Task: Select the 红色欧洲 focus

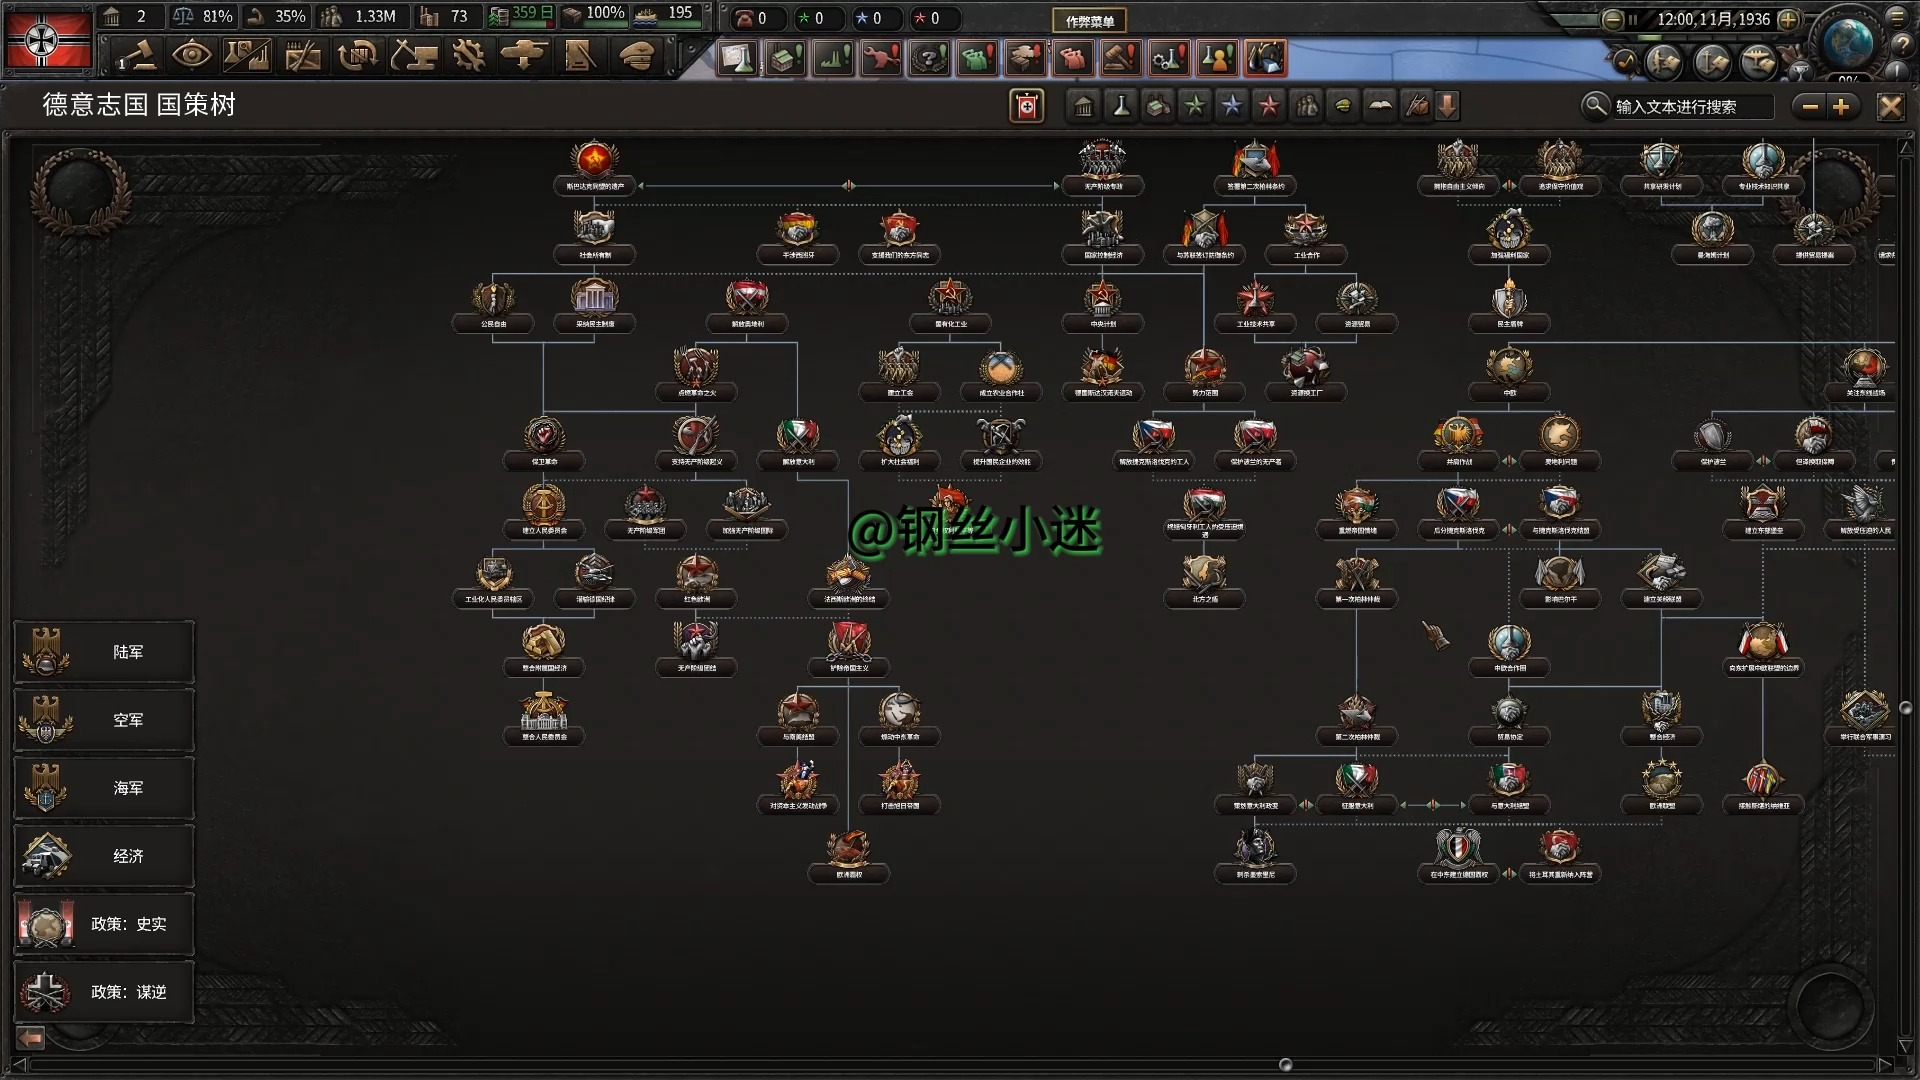Action: pos(697,581)
